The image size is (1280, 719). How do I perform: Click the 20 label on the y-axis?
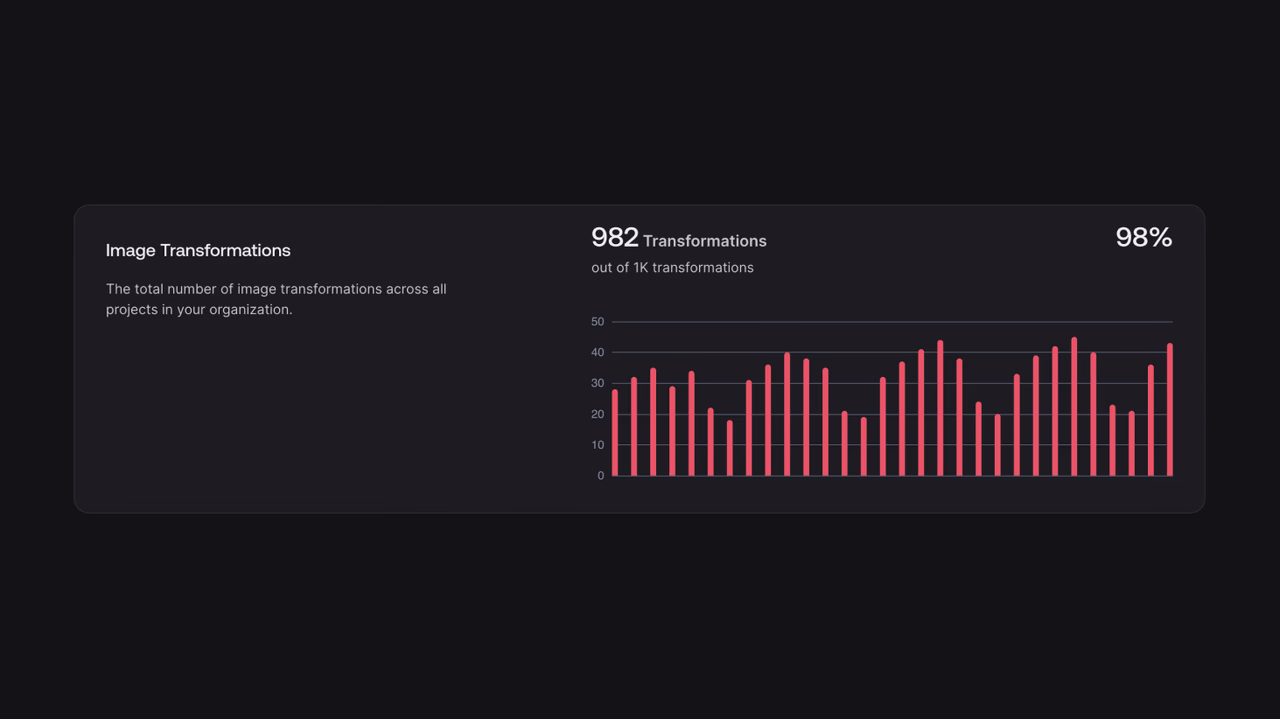[x=598, y=414]
